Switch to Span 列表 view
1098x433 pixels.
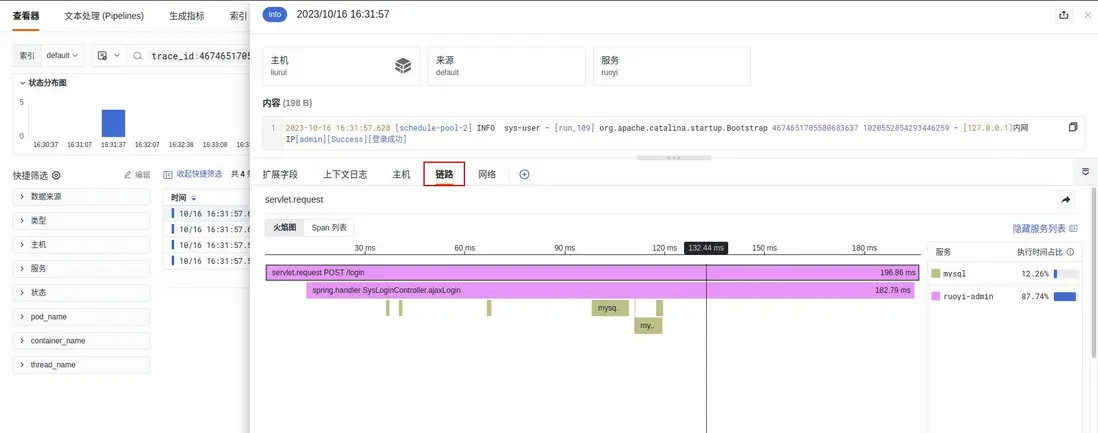[x=330, y=228]
